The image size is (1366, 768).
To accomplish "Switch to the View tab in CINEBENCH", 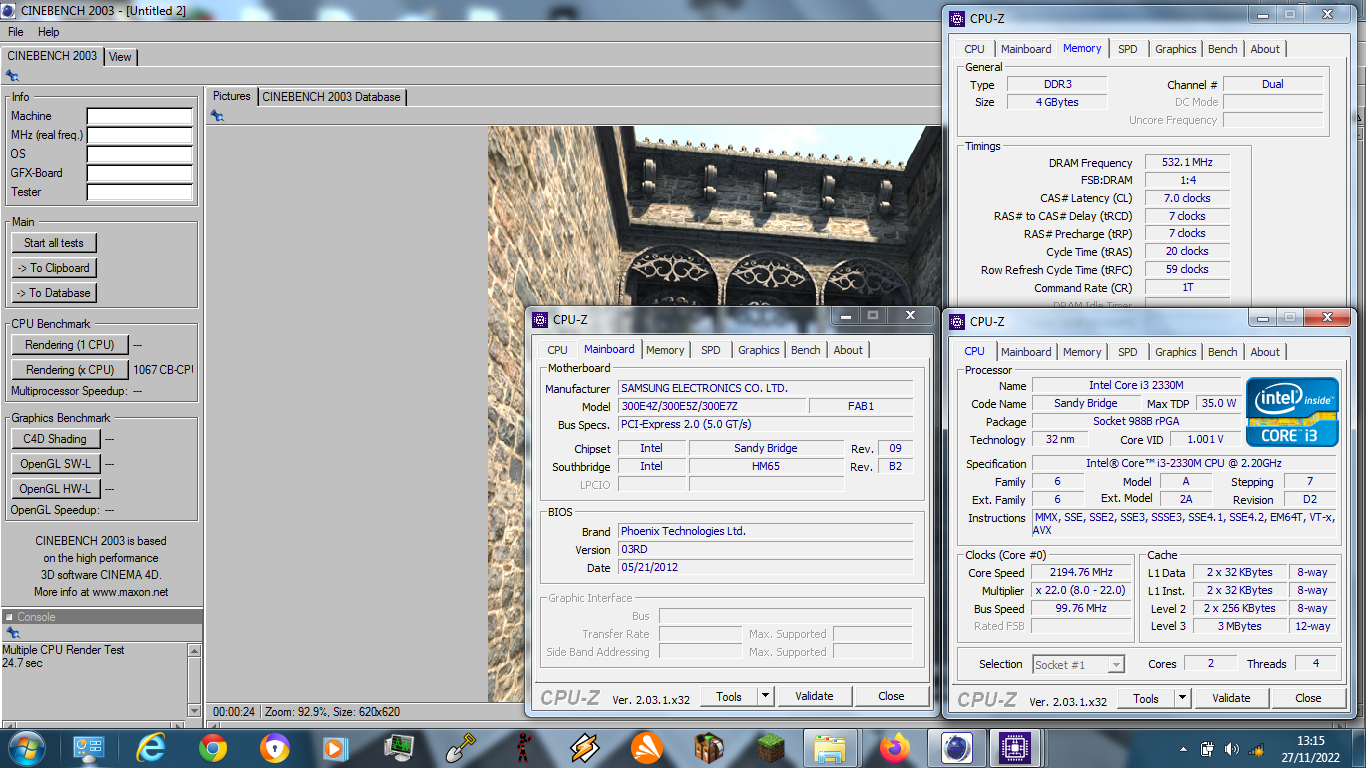I will [120, 56].
